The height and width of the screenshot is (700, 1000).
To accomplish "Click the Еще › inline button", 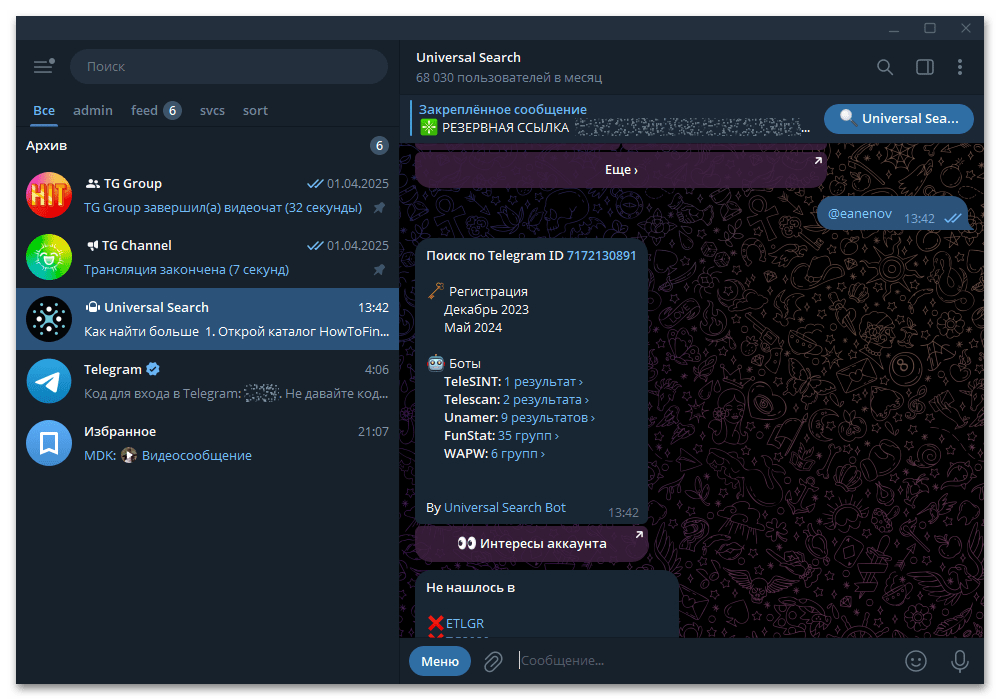I will click(621, 170).
